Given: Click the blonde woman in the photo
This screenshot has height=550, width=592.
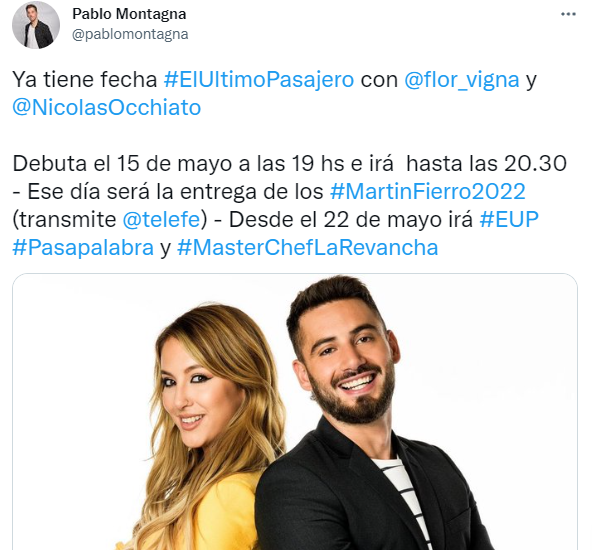Looking at the screenshot, I should 204,427.
